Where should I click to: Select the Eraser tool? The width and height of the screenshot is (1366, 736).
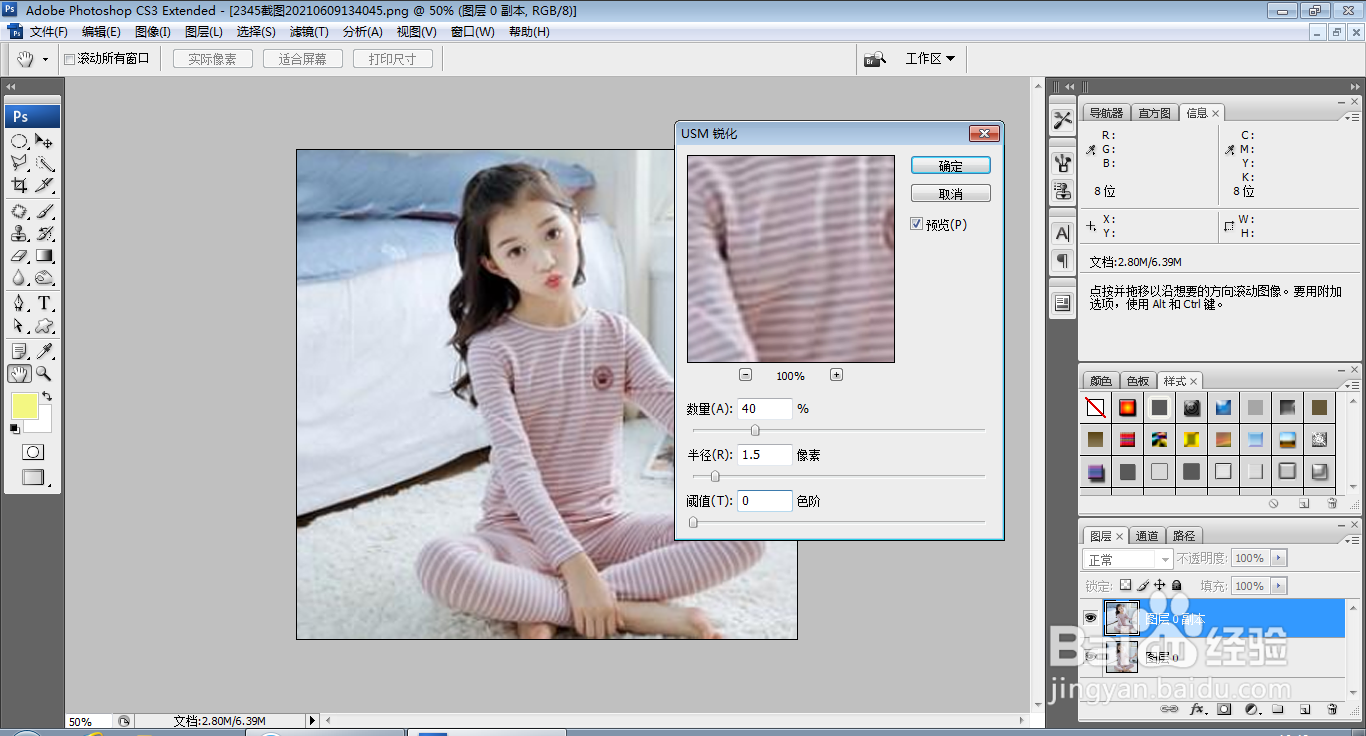19,256
